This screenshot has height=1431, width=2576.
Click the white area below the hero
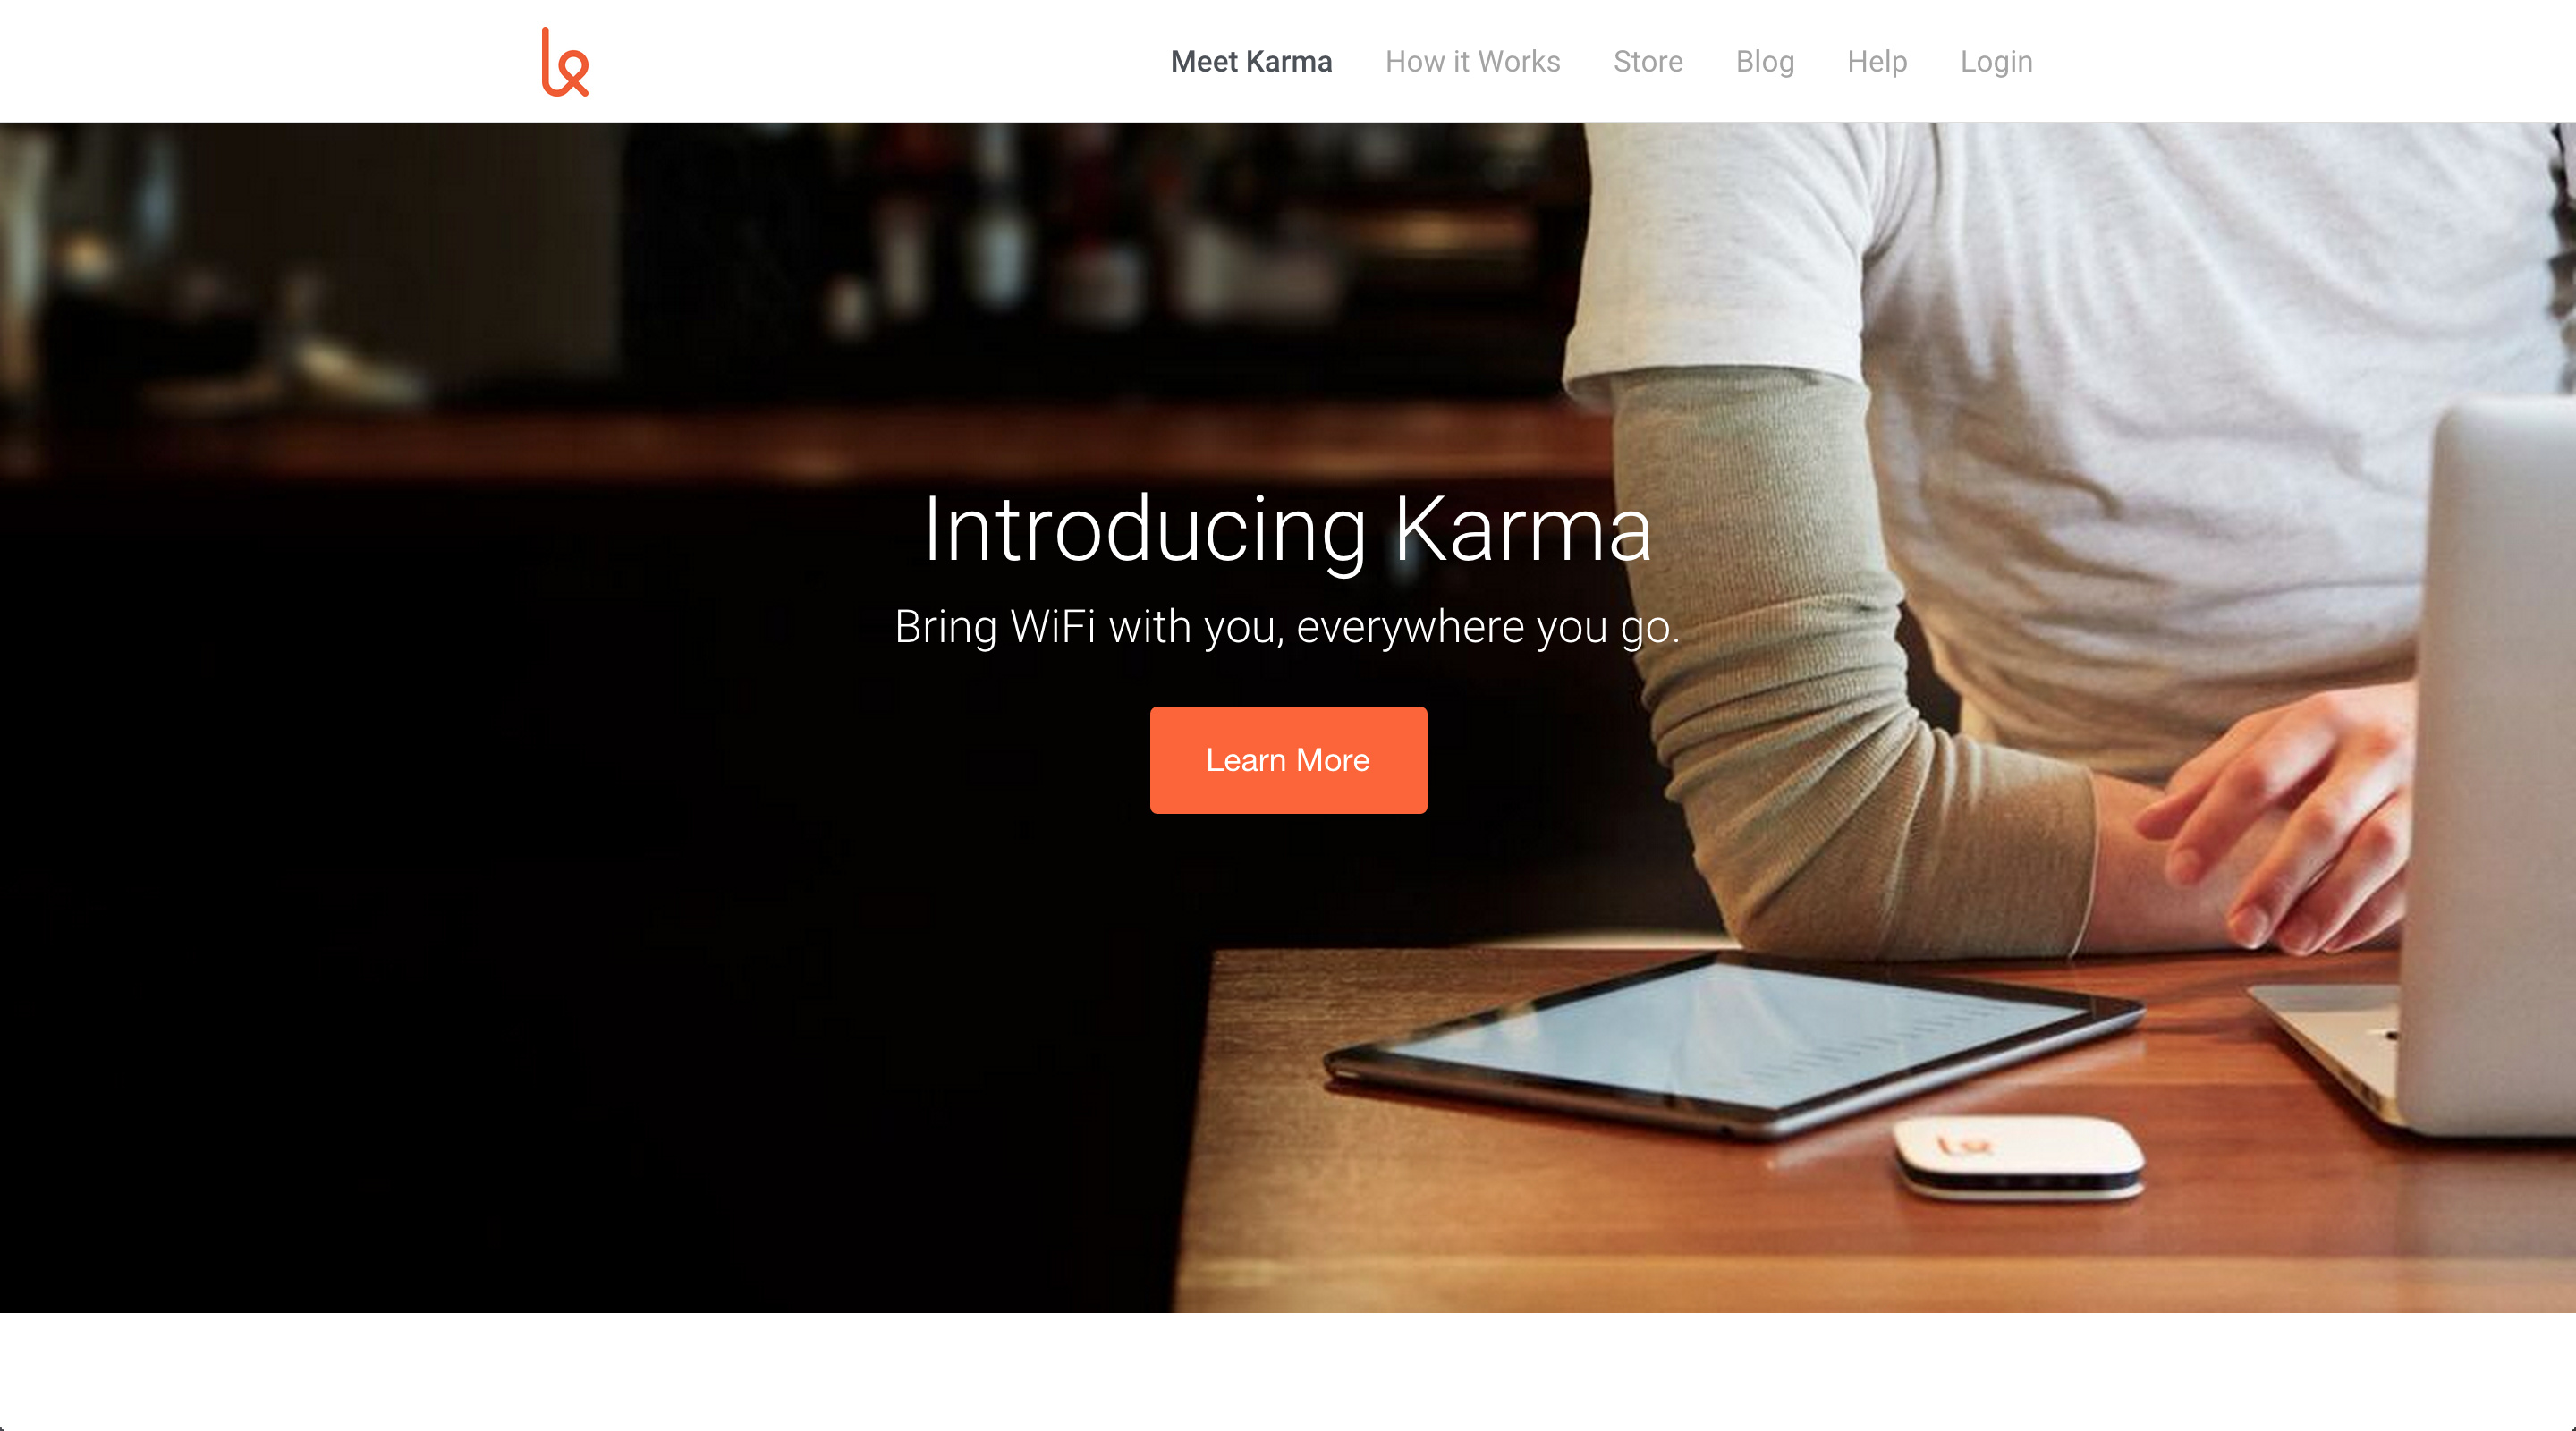[1288, 1370]
